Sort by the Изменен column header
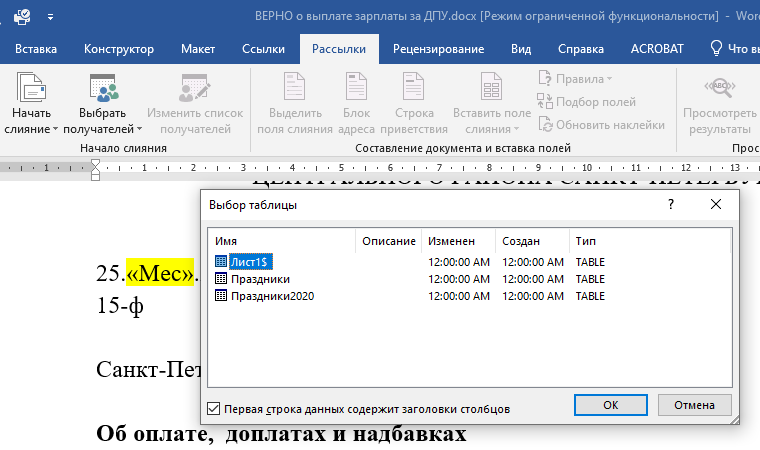This screenshot has width=760, height=450. coord(459,241)
